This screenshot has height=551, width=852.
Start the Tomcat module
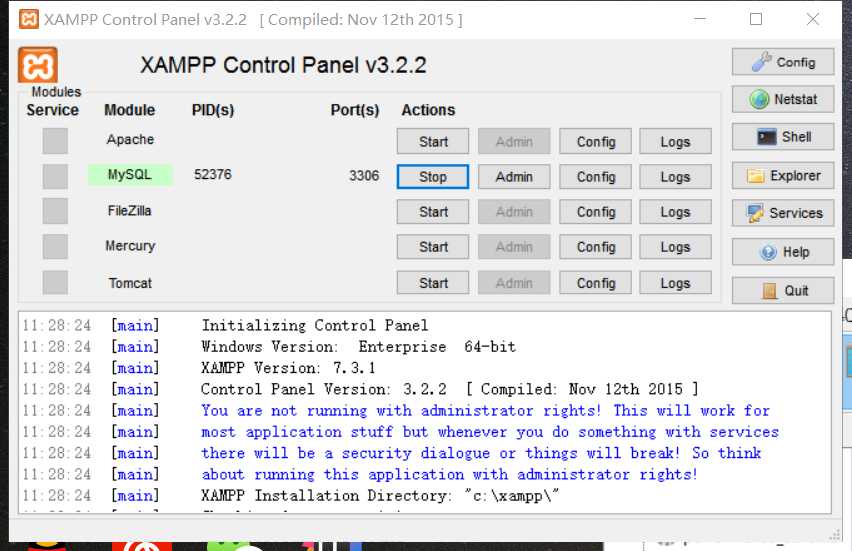(x=433, y=283)
